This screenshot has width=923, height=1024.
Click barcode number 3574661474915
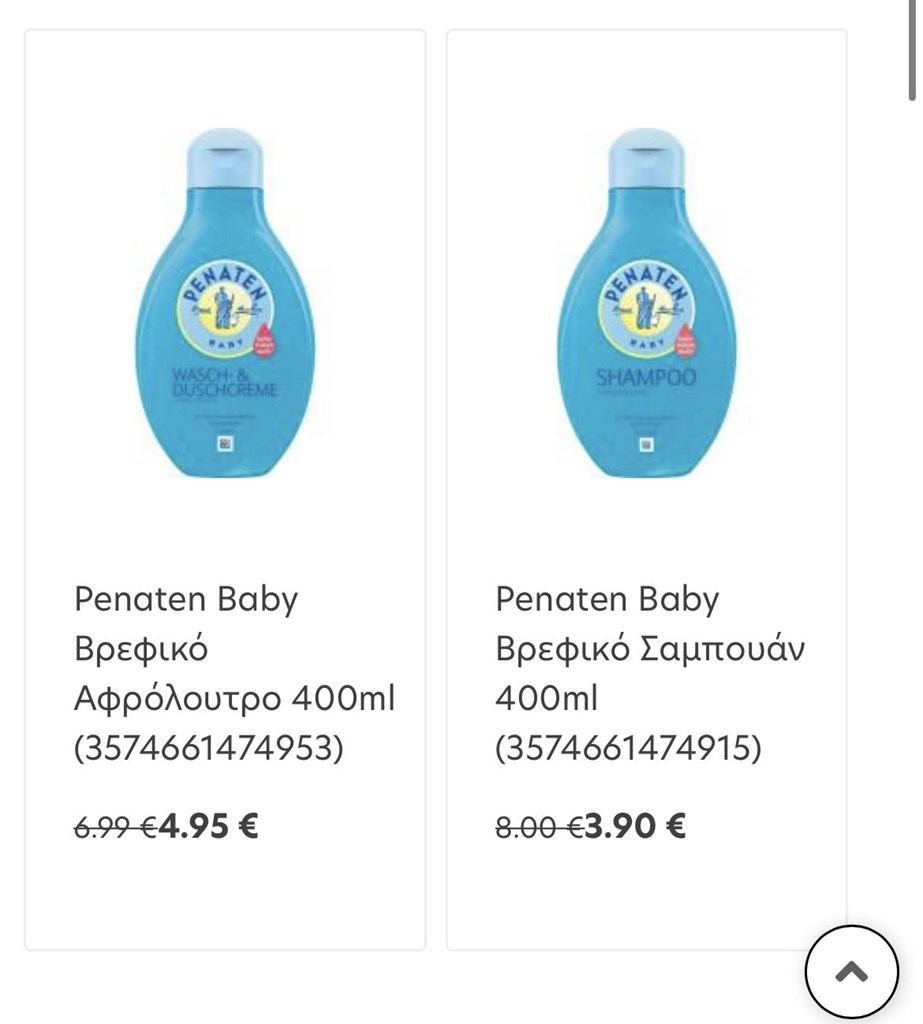(628, 748)
